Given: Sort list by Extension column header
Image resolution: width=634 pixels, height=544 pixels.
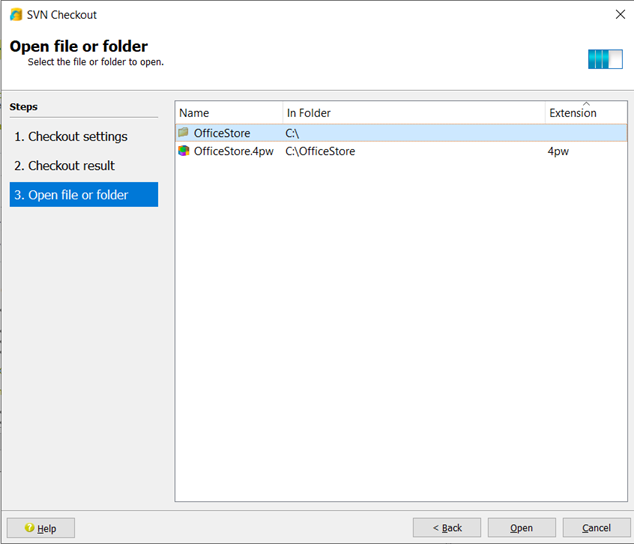Looking at the screenshot, I should [586, 113].
